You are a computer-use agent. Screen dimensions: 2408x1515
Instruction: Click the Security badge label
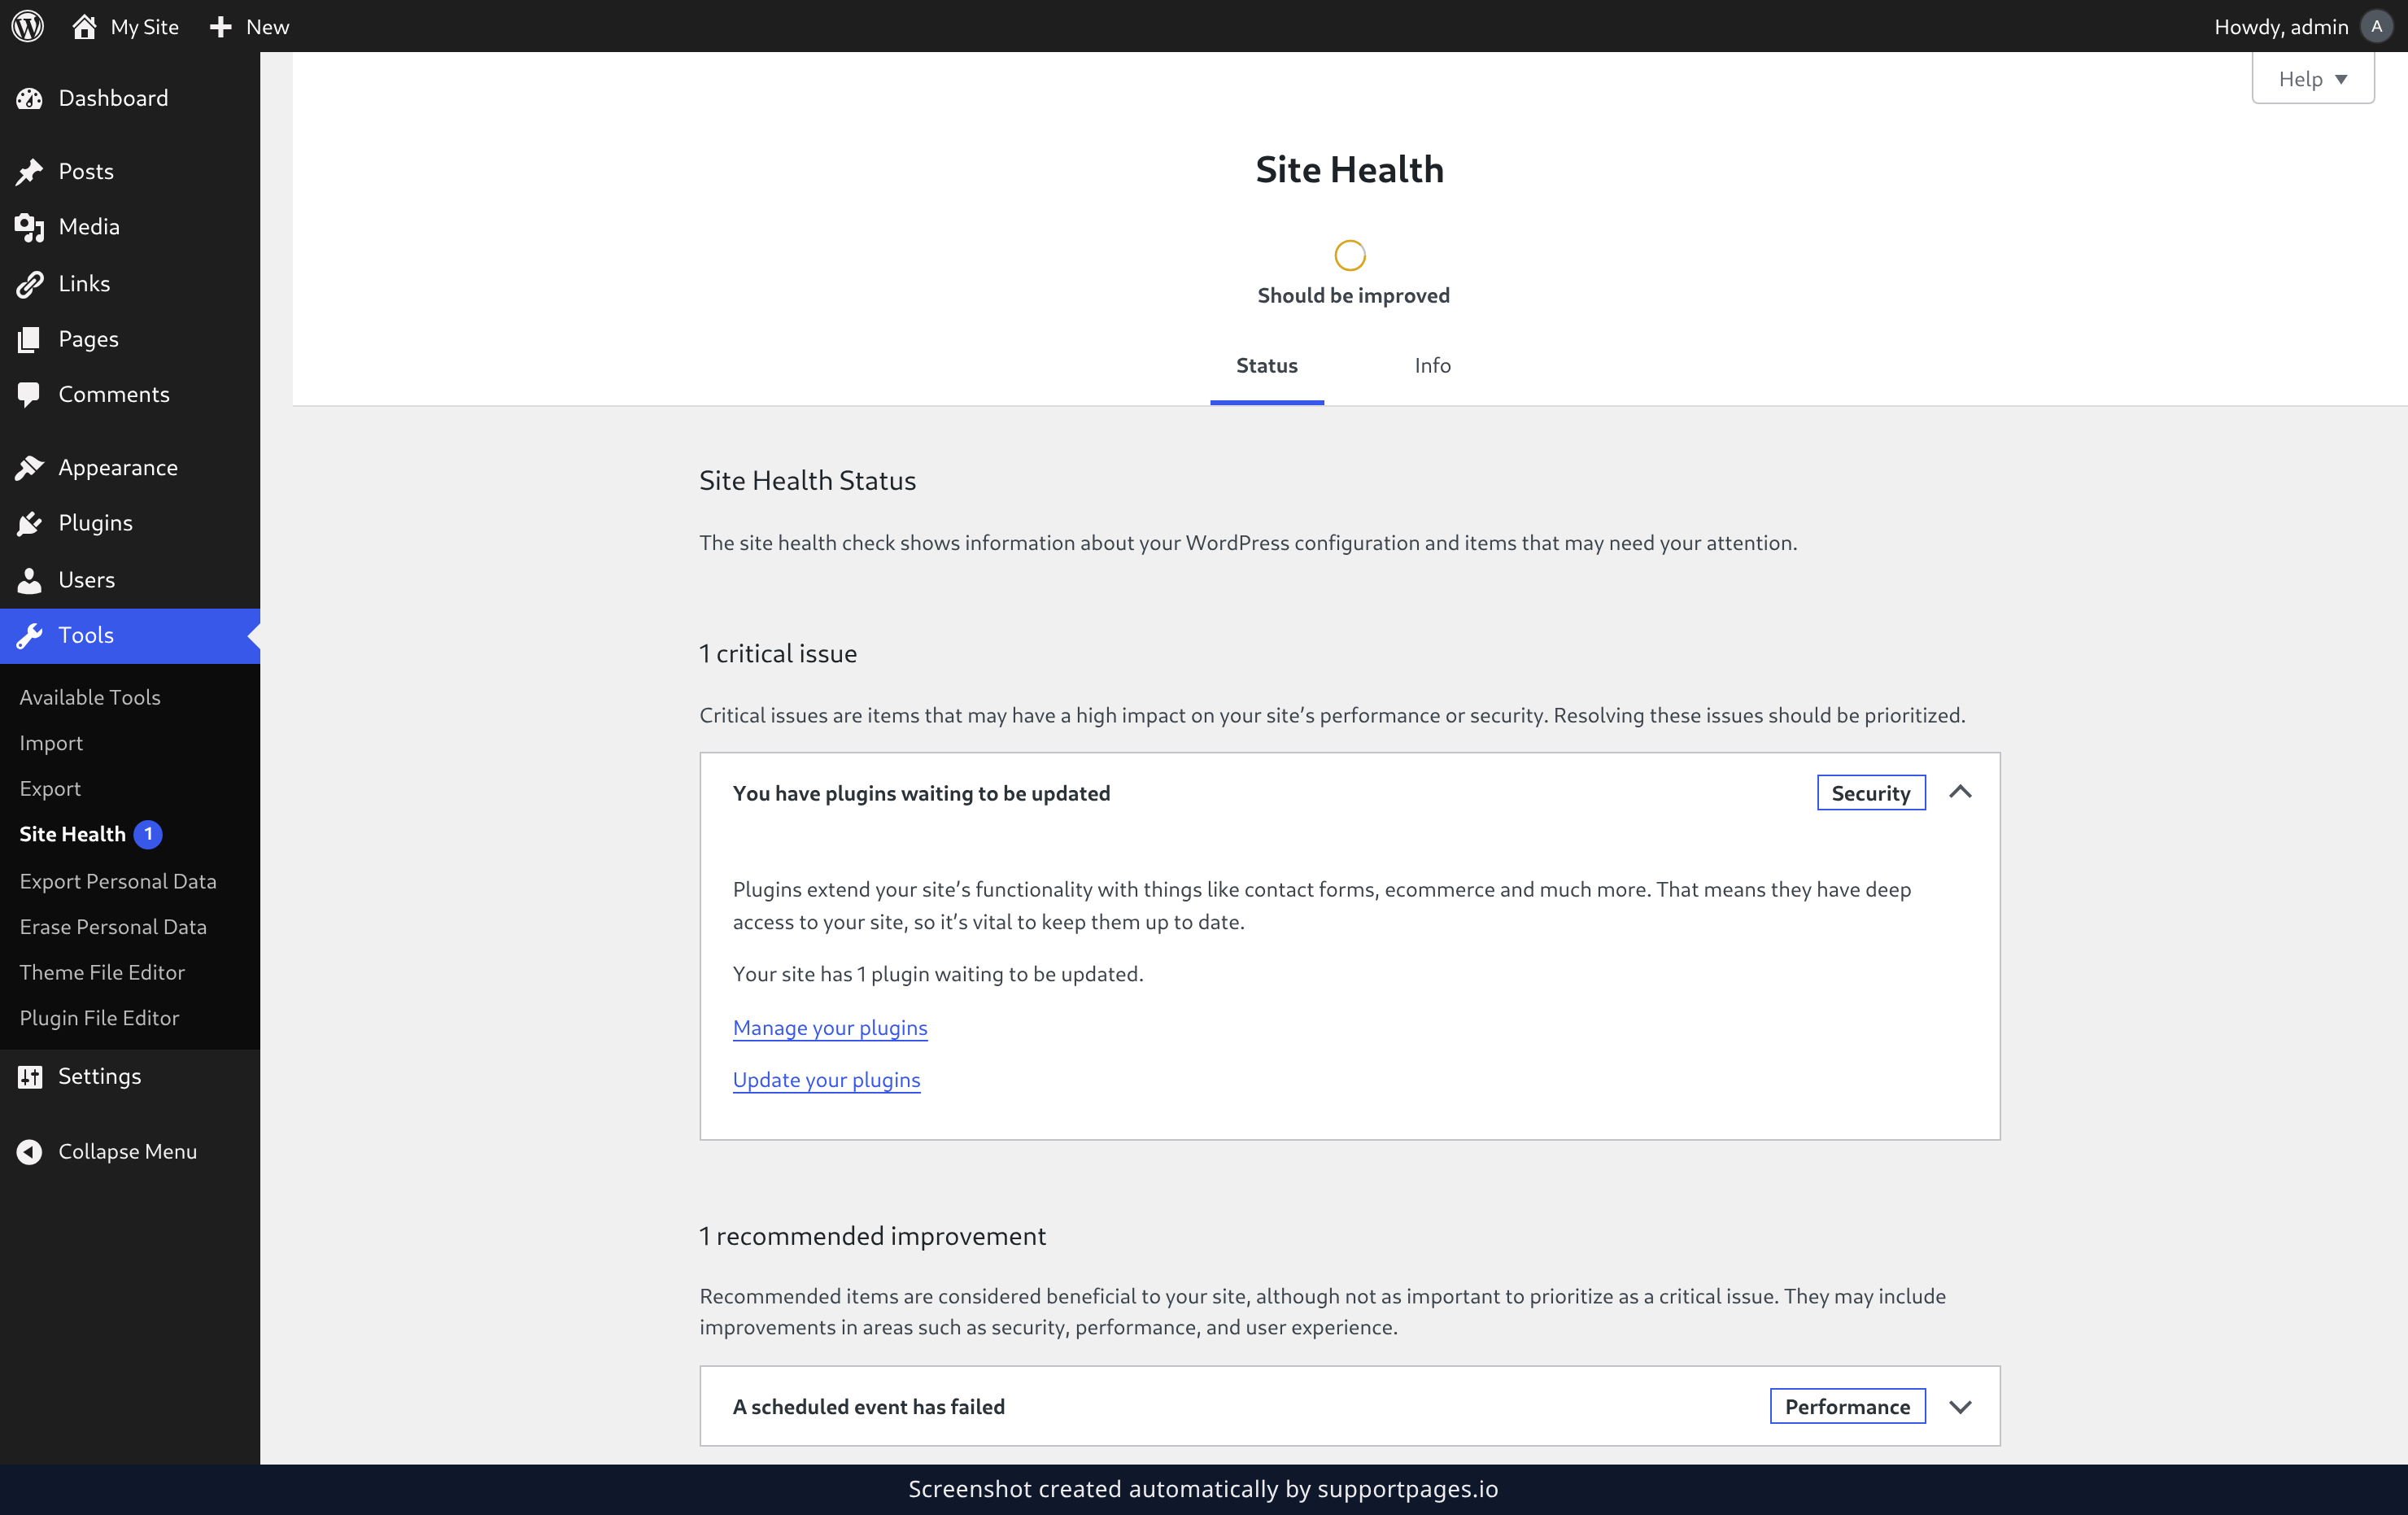click(1871, 793)
